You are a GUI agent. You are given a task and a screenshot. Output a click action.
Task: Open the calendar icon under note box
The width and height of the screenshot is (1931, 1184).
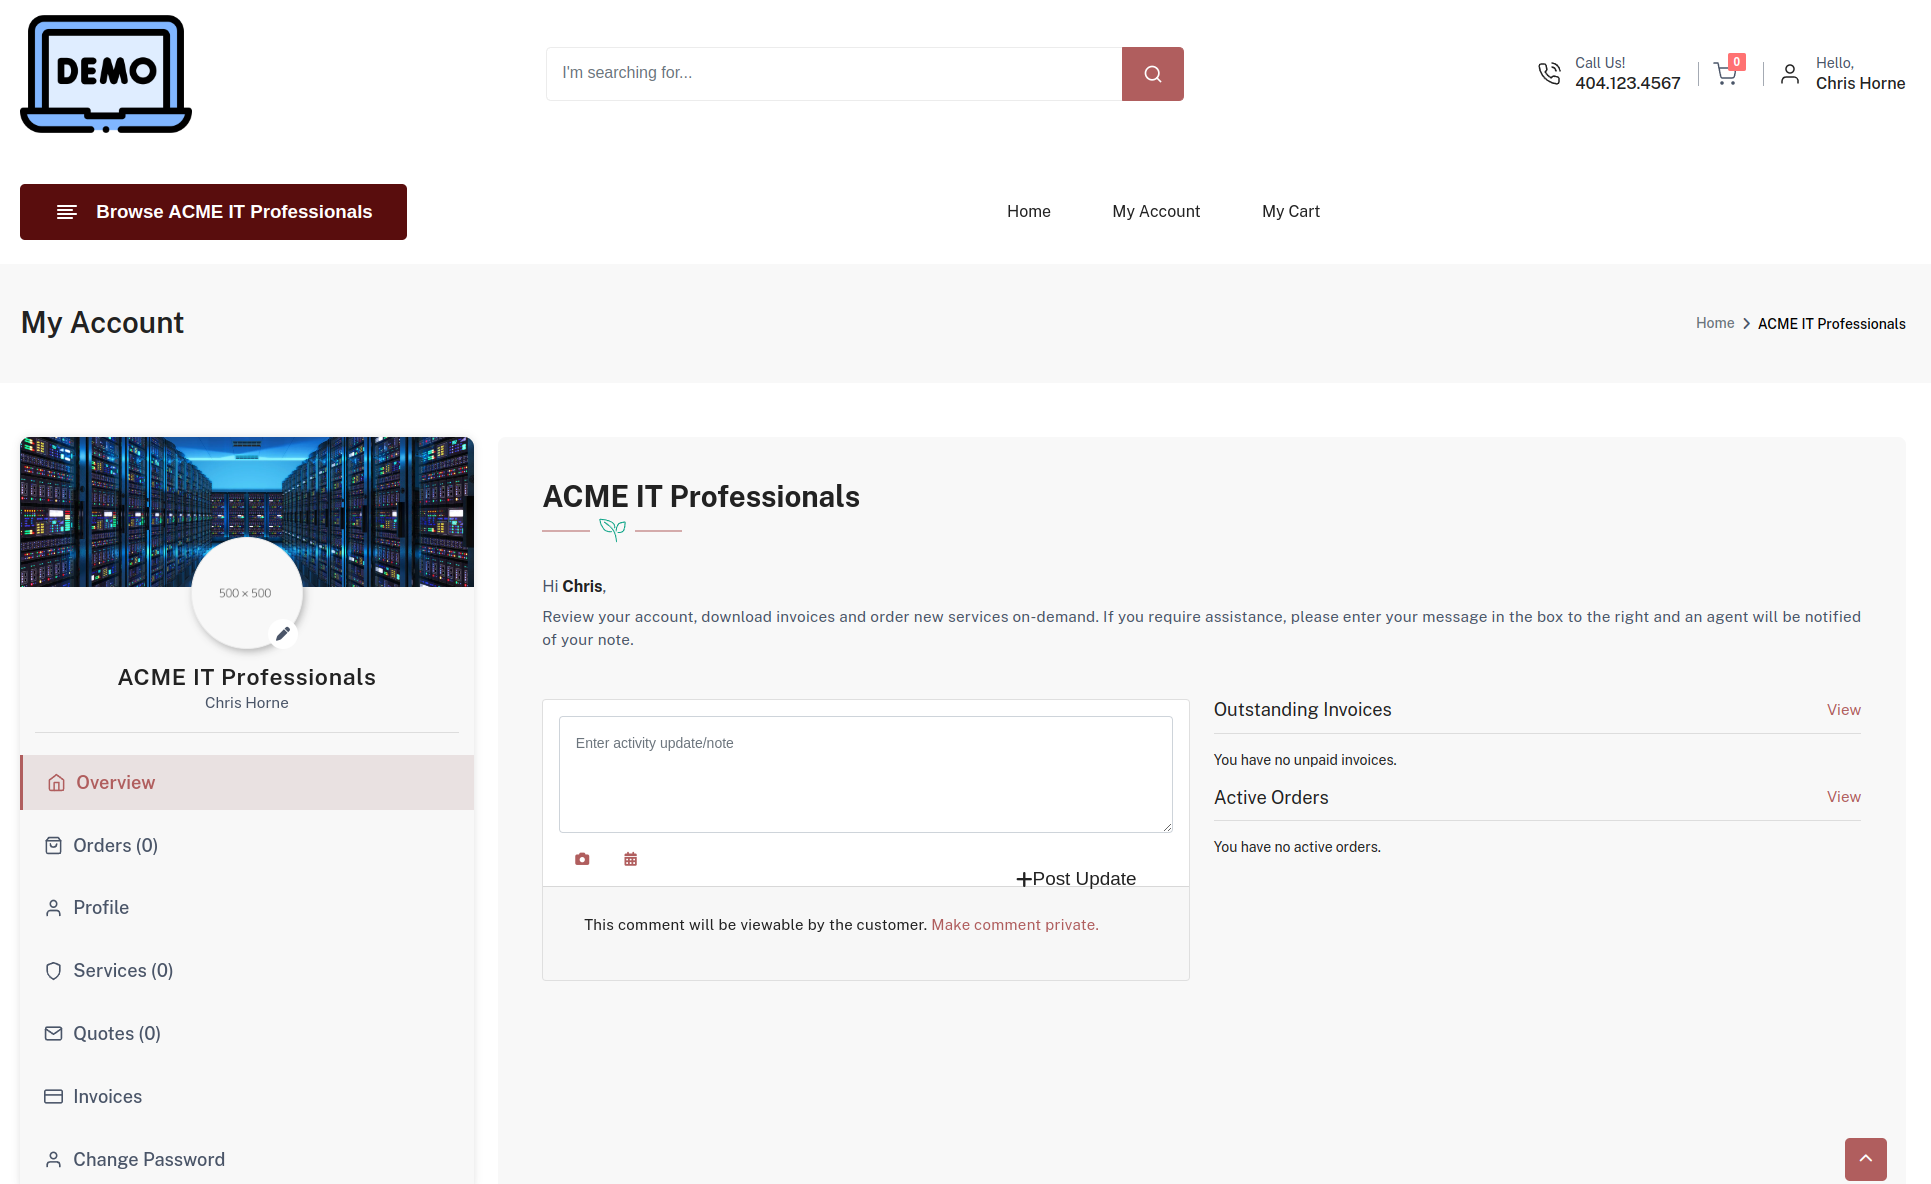pyautogui.click(x=630, y=859)
